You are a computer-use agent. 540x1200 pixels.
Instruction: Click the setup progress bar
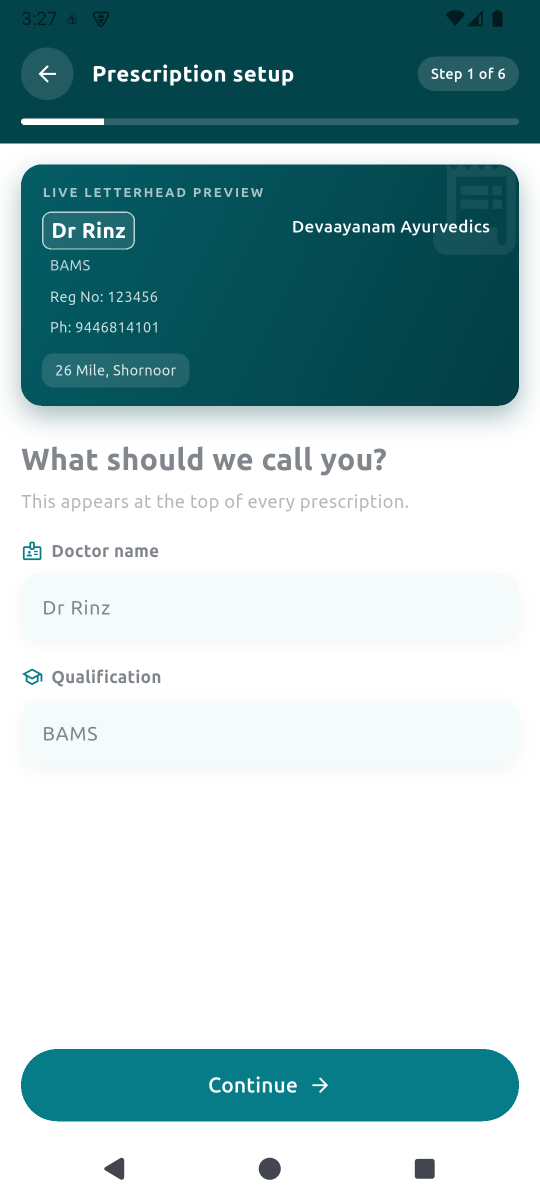point(270,122)
